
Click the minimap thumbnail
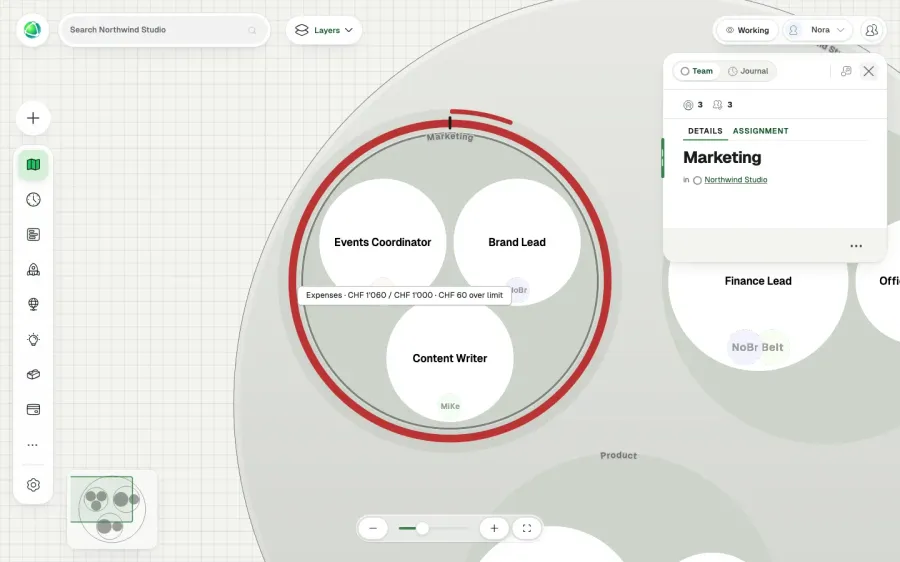[112, 509]
